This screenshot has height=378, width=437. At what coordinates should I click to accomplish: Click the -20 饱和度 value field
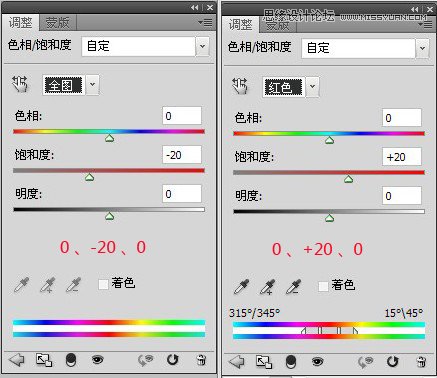(182, 155)
